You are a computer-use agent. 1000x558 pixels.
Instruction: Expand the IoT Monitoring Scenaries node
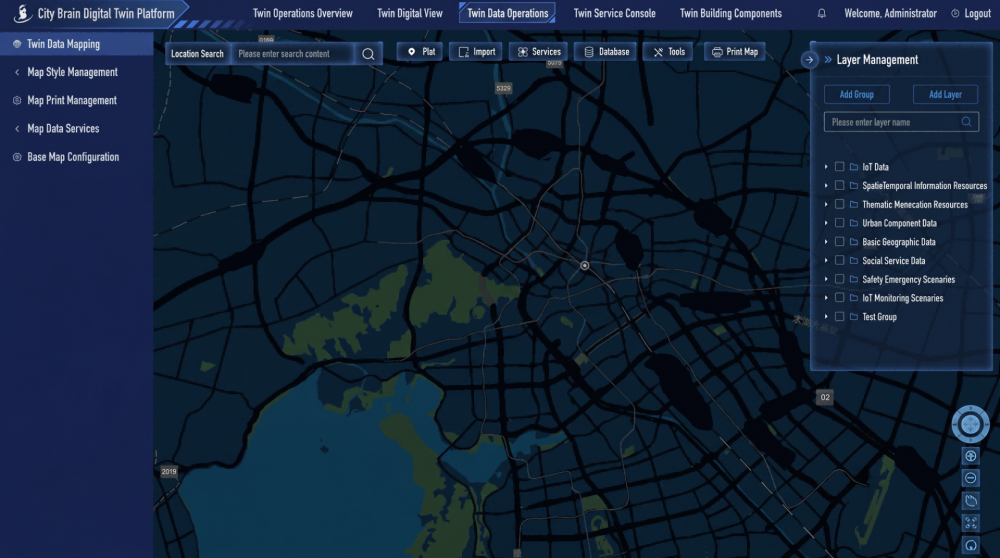click(x=826, y=298)
